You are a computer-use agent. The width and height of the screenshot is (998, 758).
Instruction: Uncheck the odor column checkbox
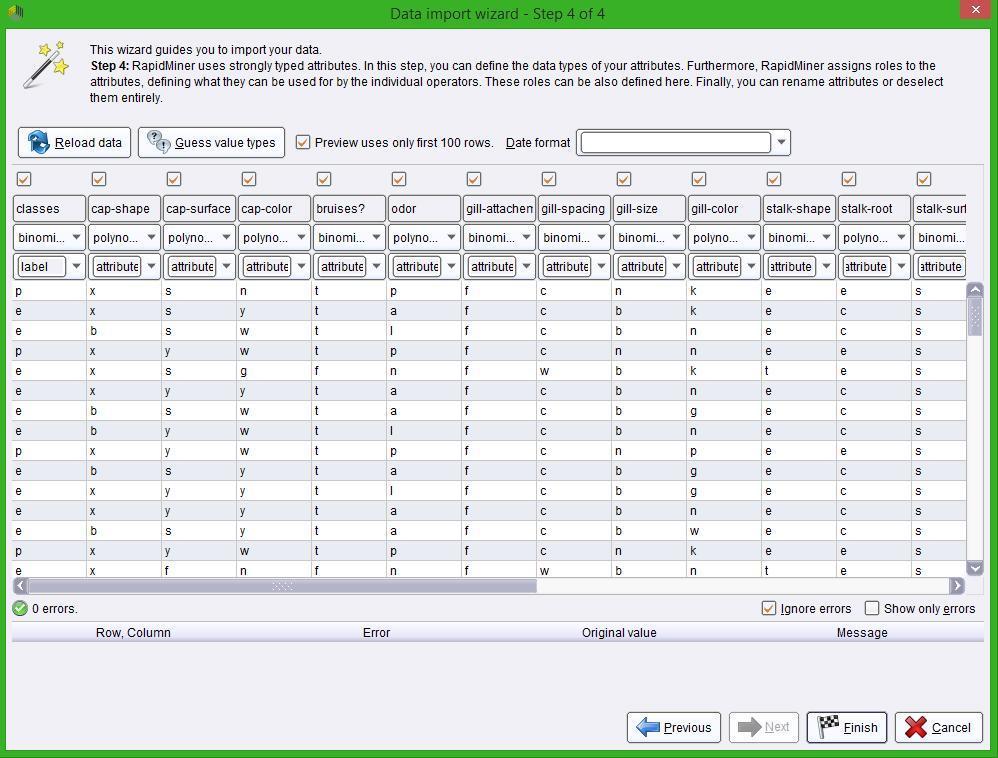(399, 179)
